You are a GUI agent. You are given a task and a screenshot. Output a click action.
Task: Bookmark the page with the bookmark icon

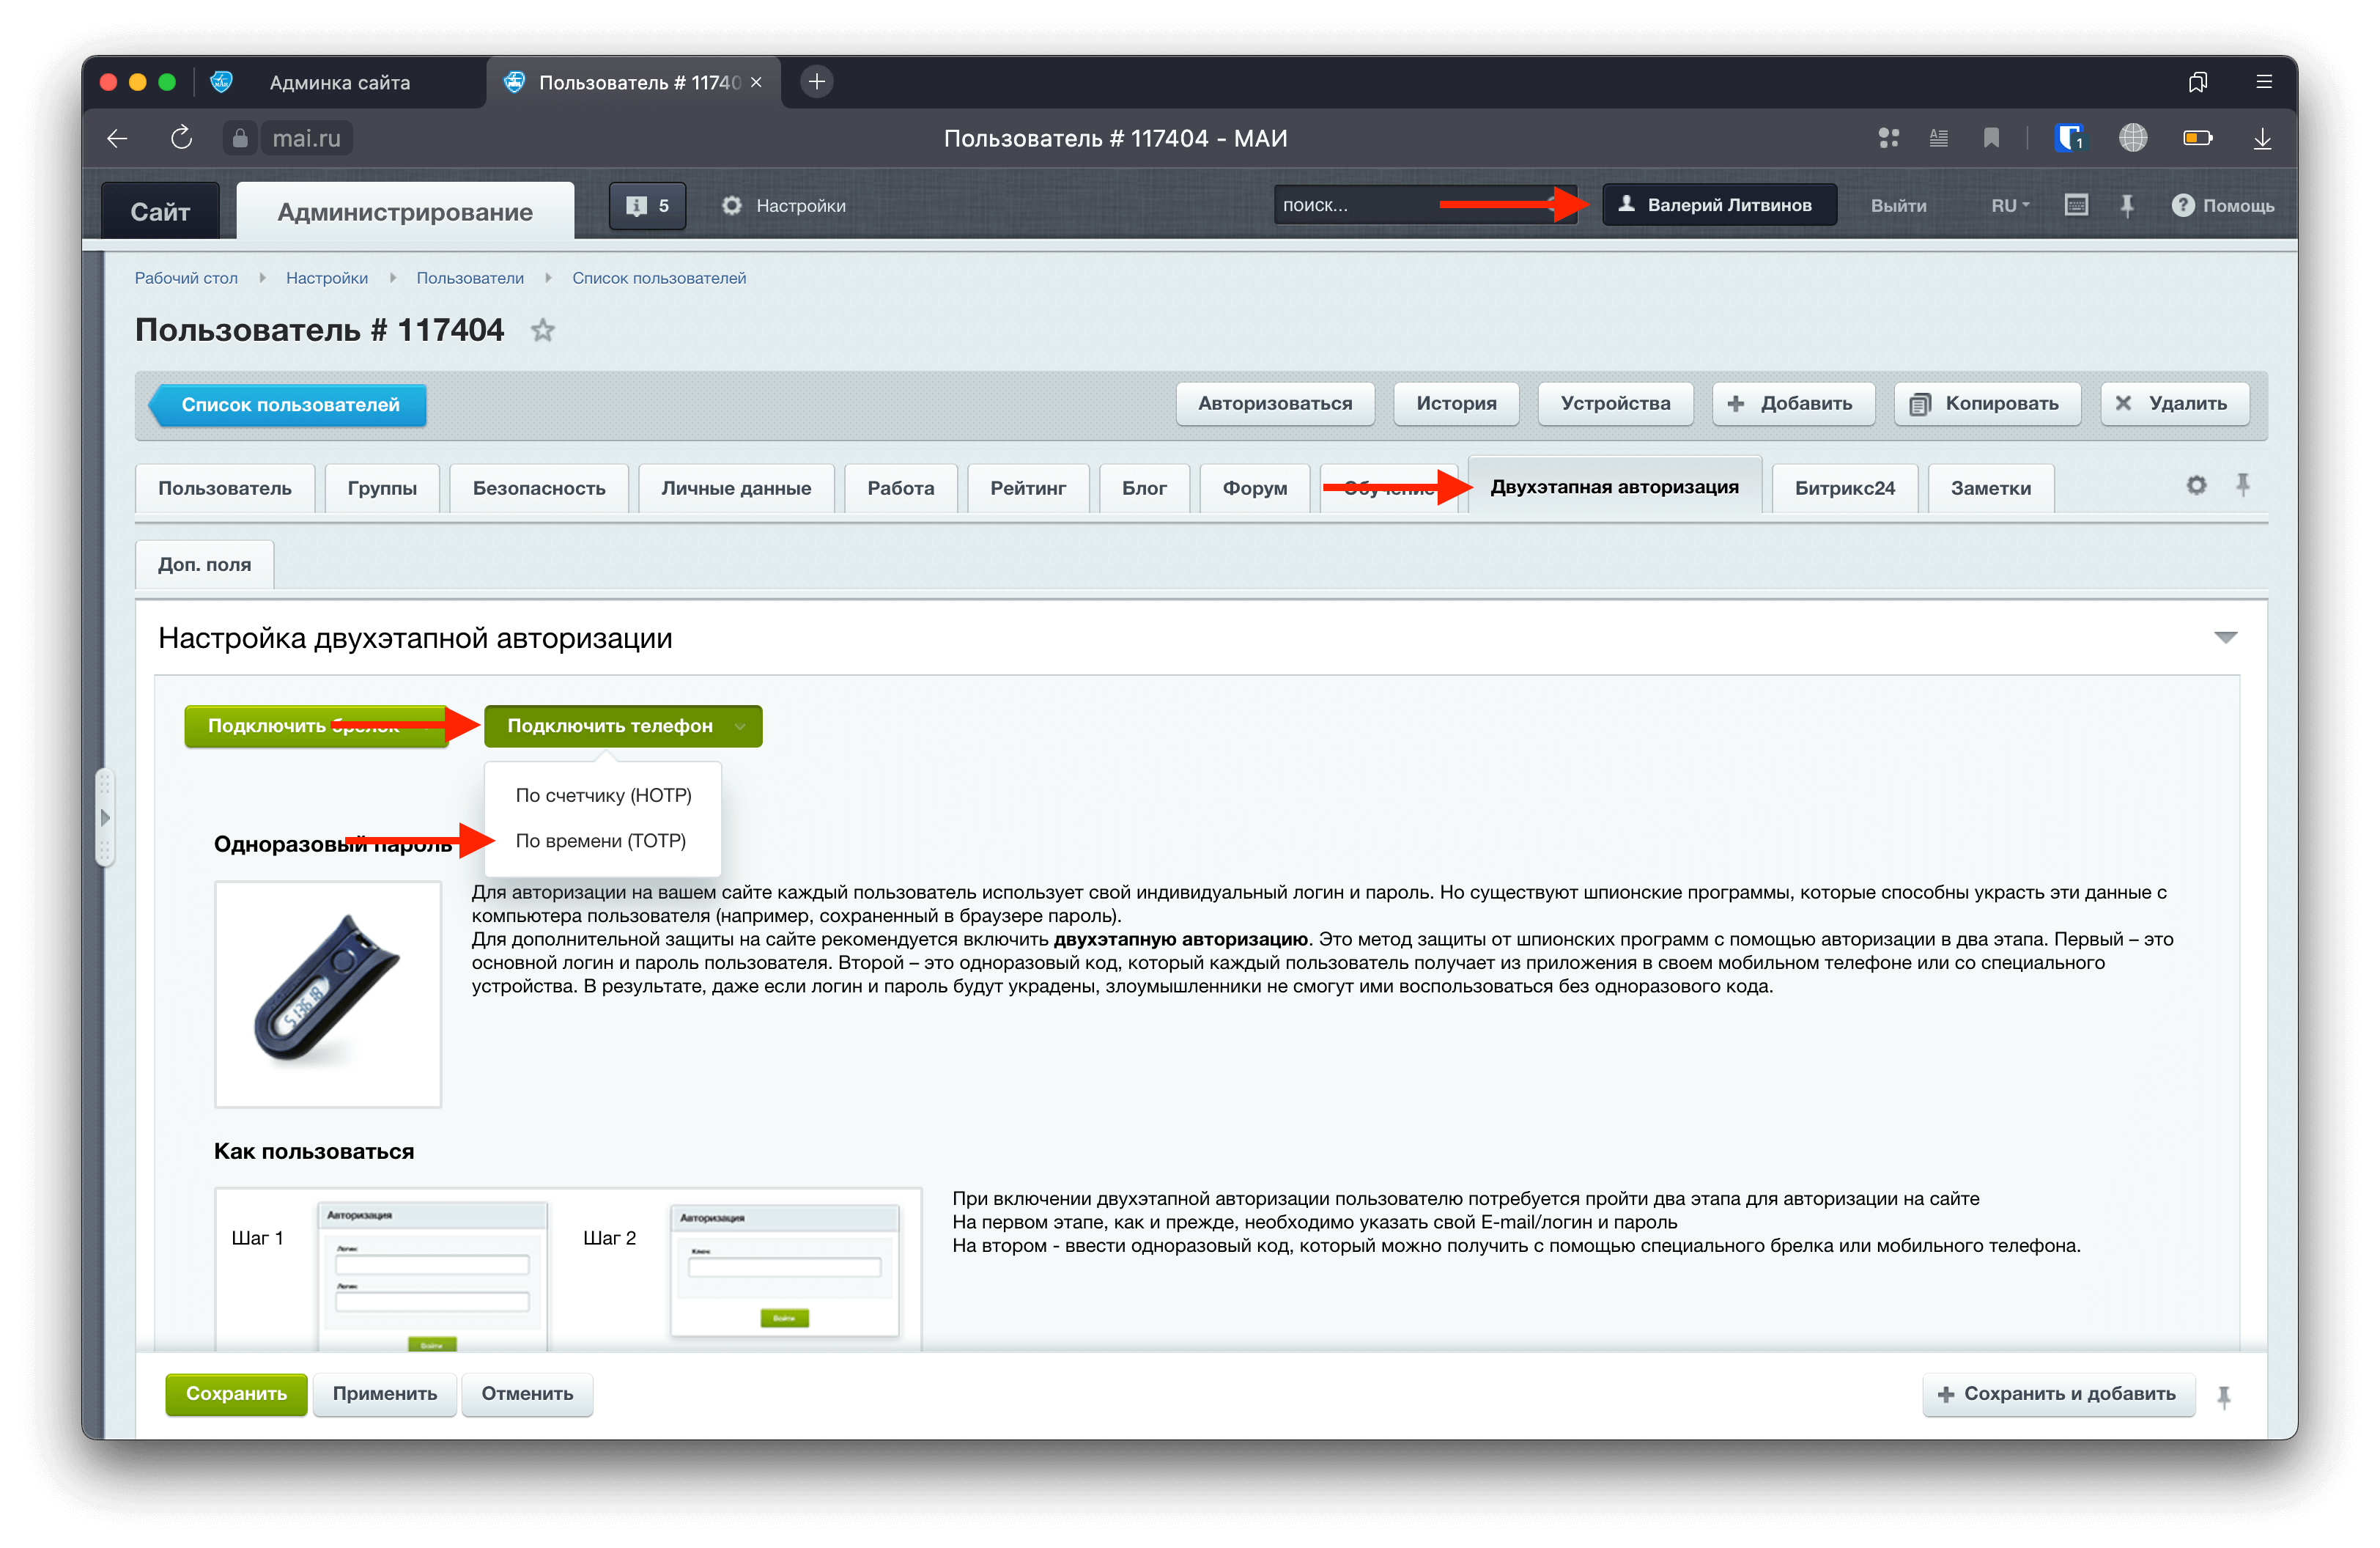(1991, 138)
